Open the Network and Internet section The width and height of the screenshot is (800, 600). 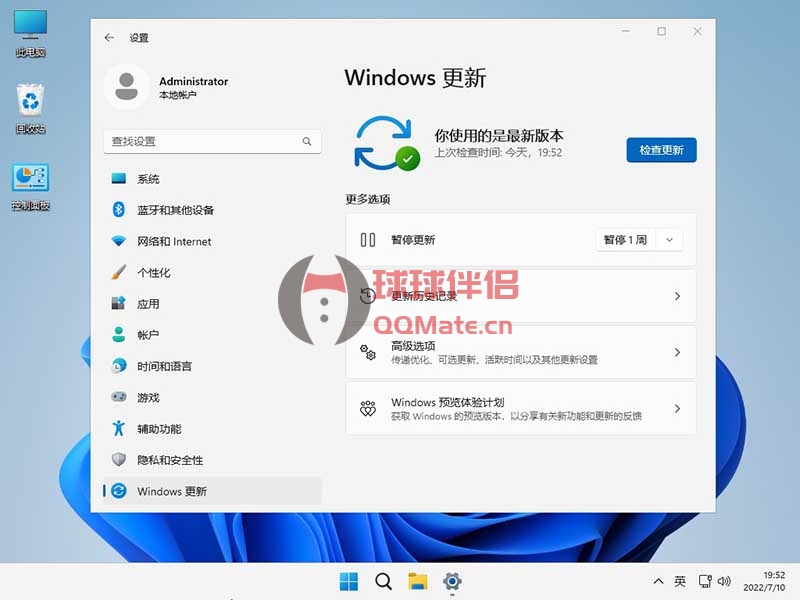[174, 241]
